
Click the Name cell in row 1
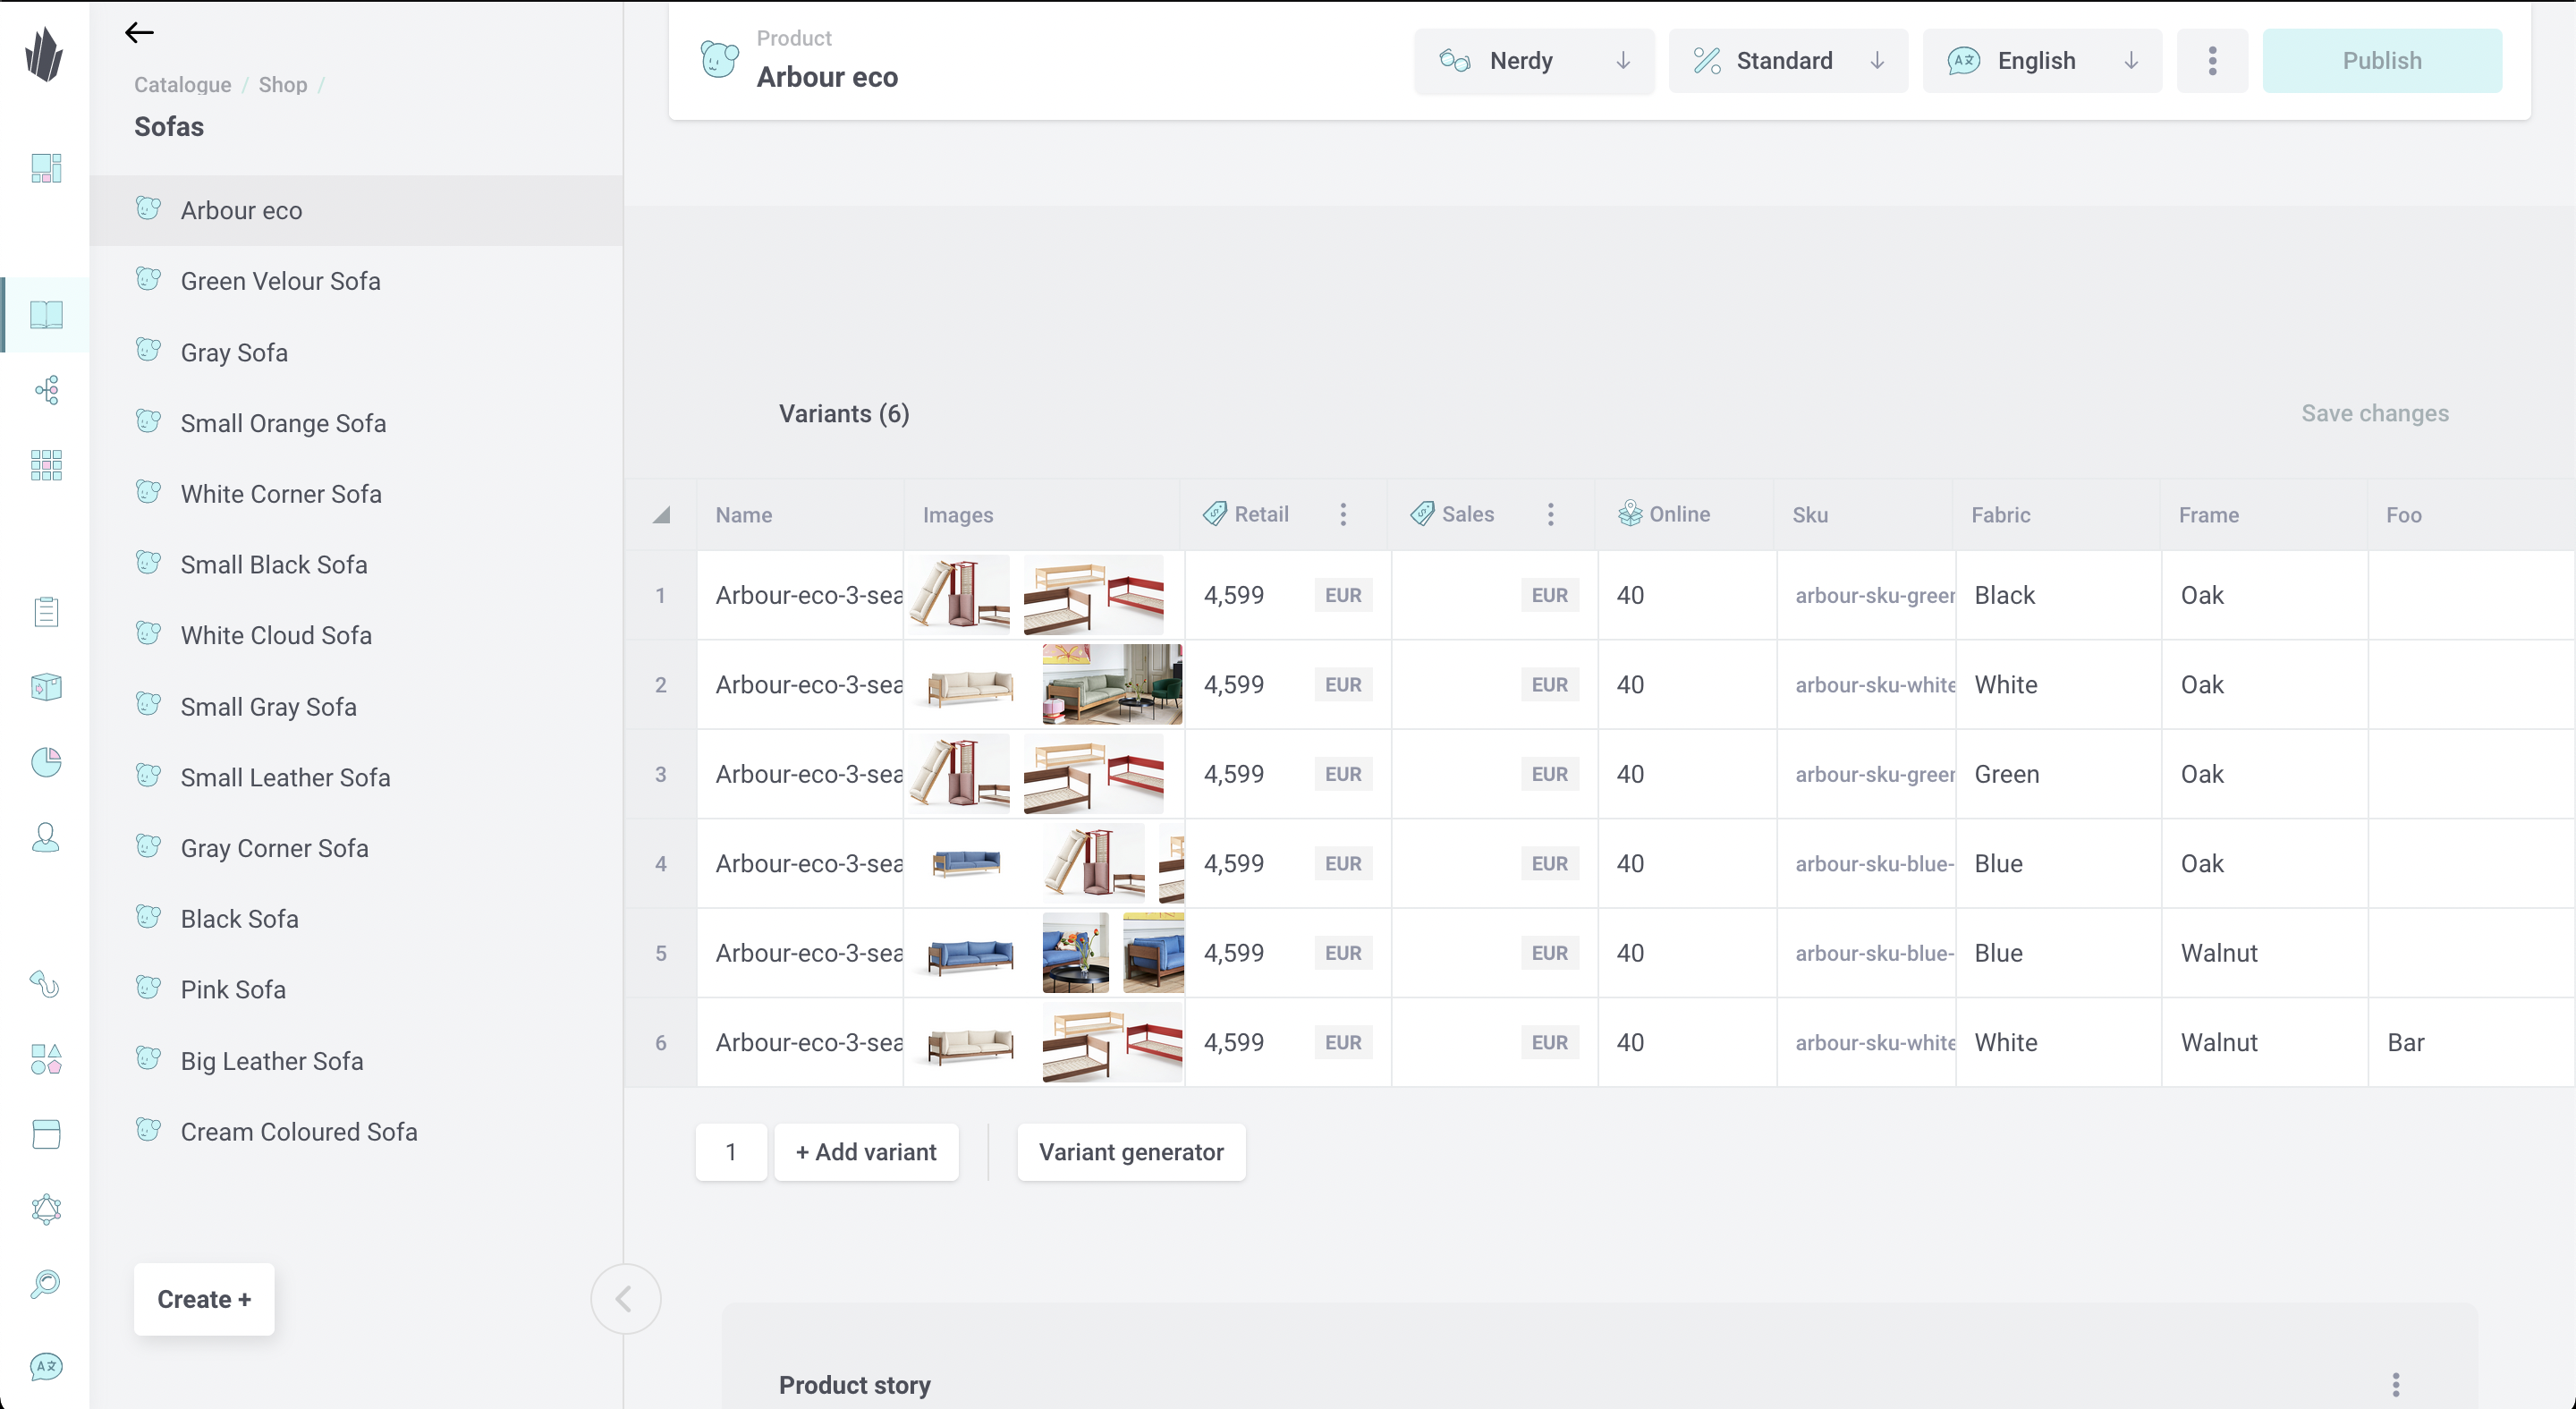(800, 595)
